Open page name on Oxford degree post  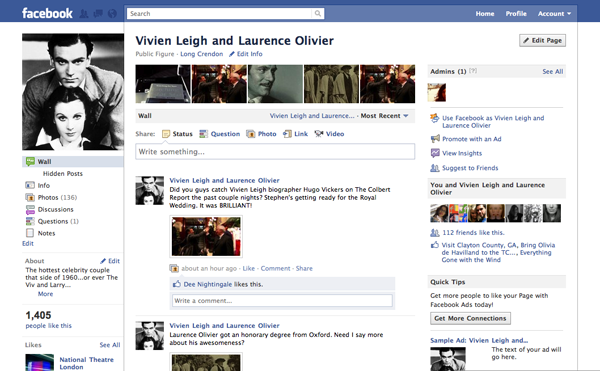225,326
